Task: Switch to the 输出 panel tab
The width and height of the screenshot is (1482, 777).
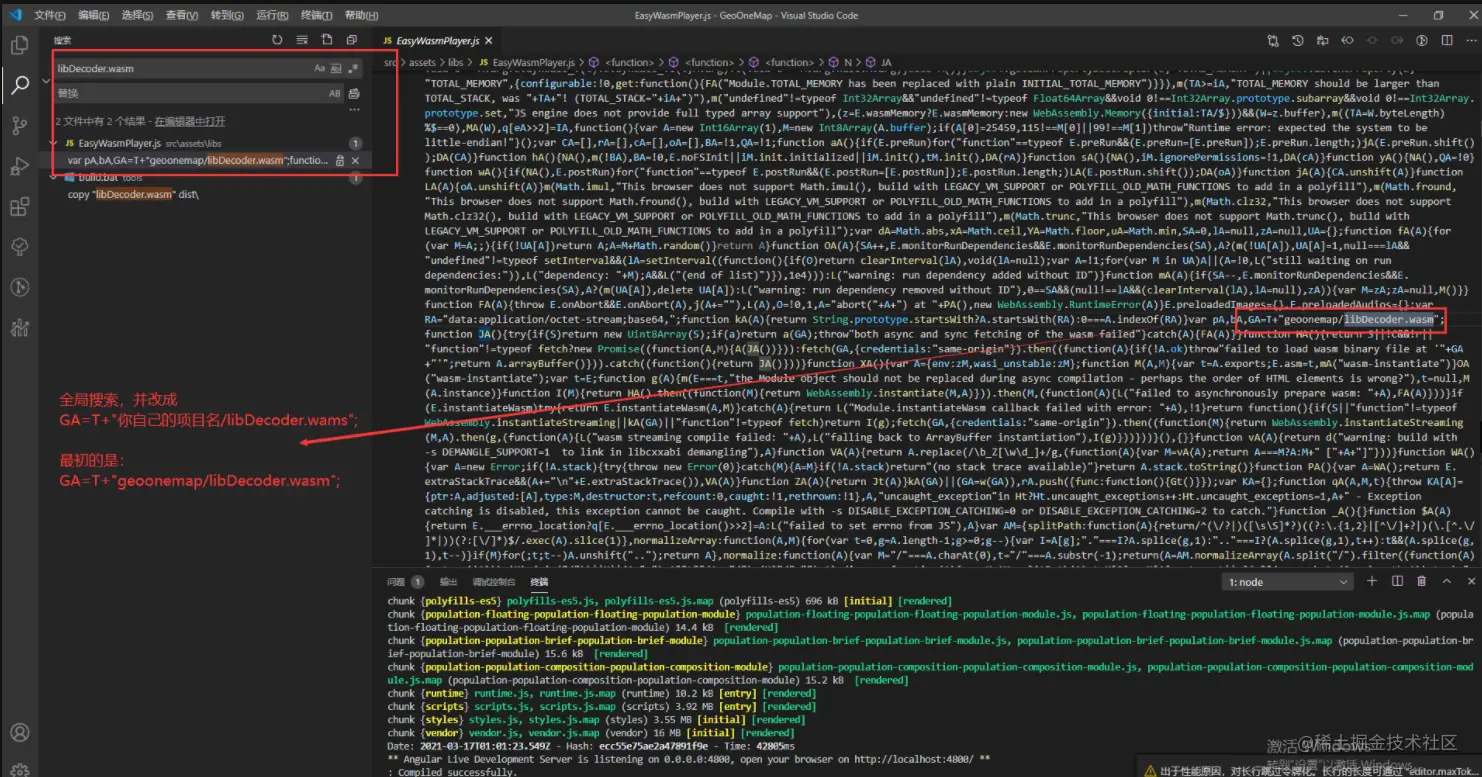Action: click(448, 581)
